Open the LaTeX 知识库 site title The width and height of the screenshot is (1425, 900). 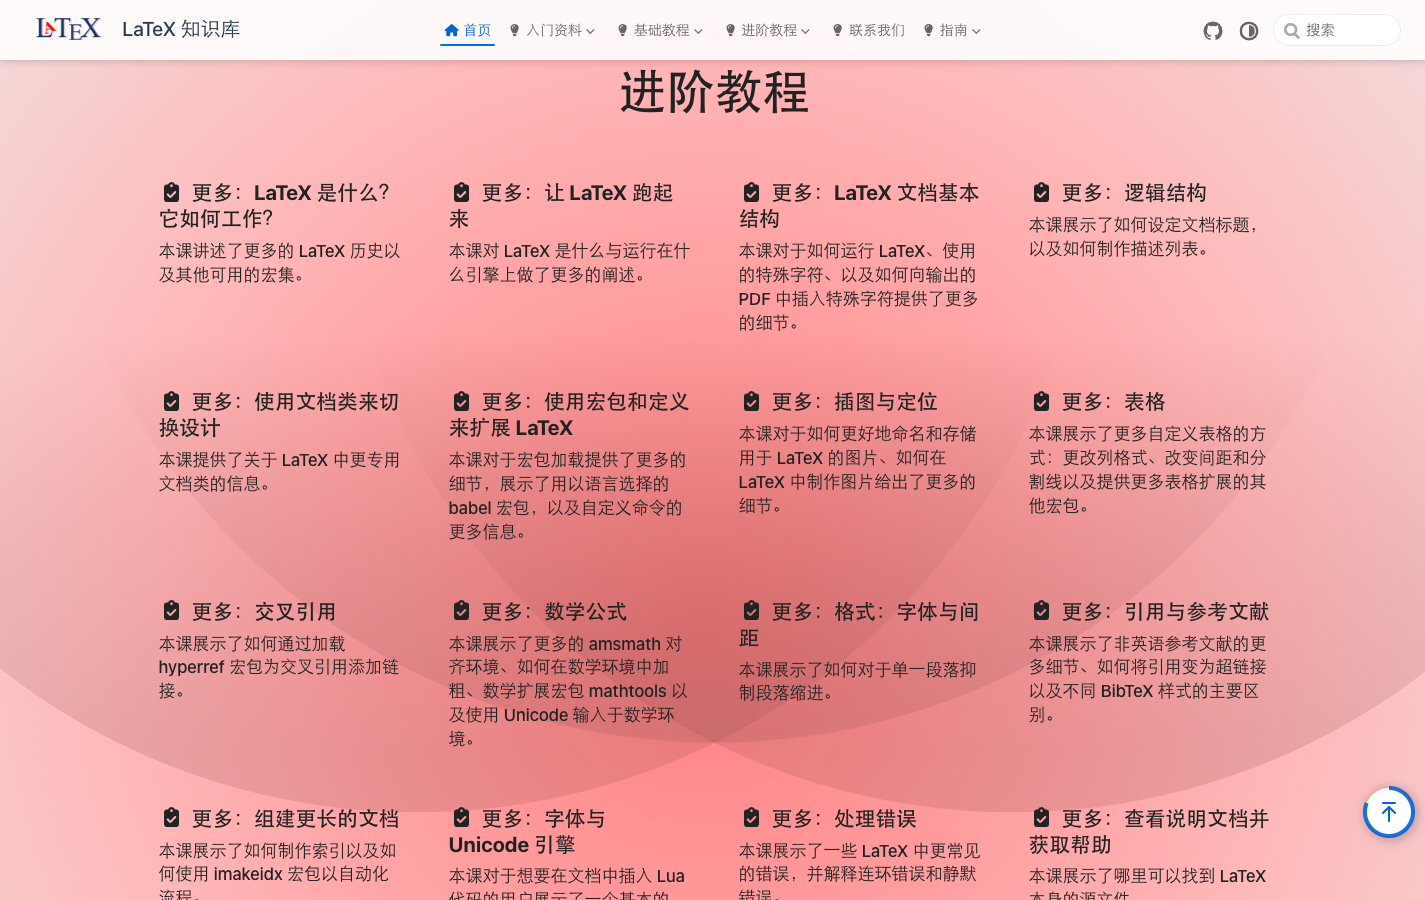(x=181, y=29)
